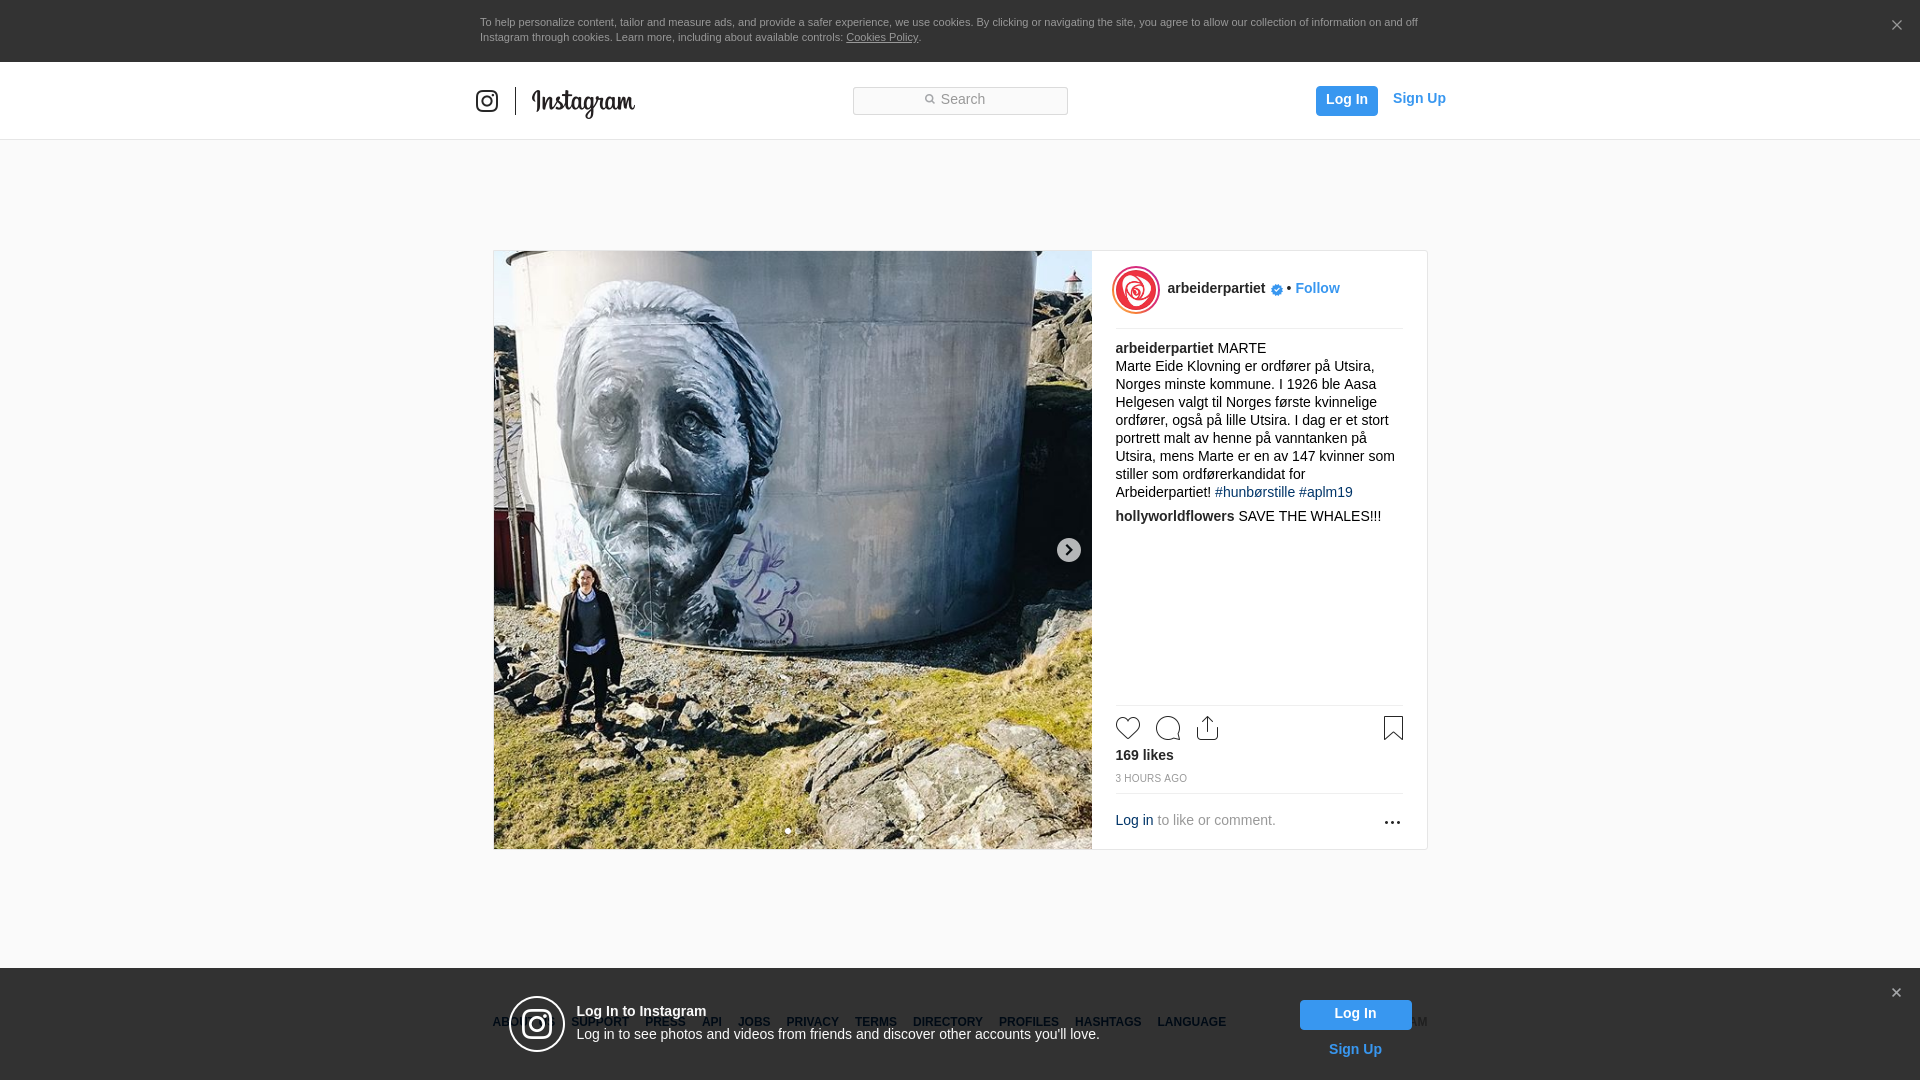
Task: Share the post with share icon
Action: (x=1208, y=728)
